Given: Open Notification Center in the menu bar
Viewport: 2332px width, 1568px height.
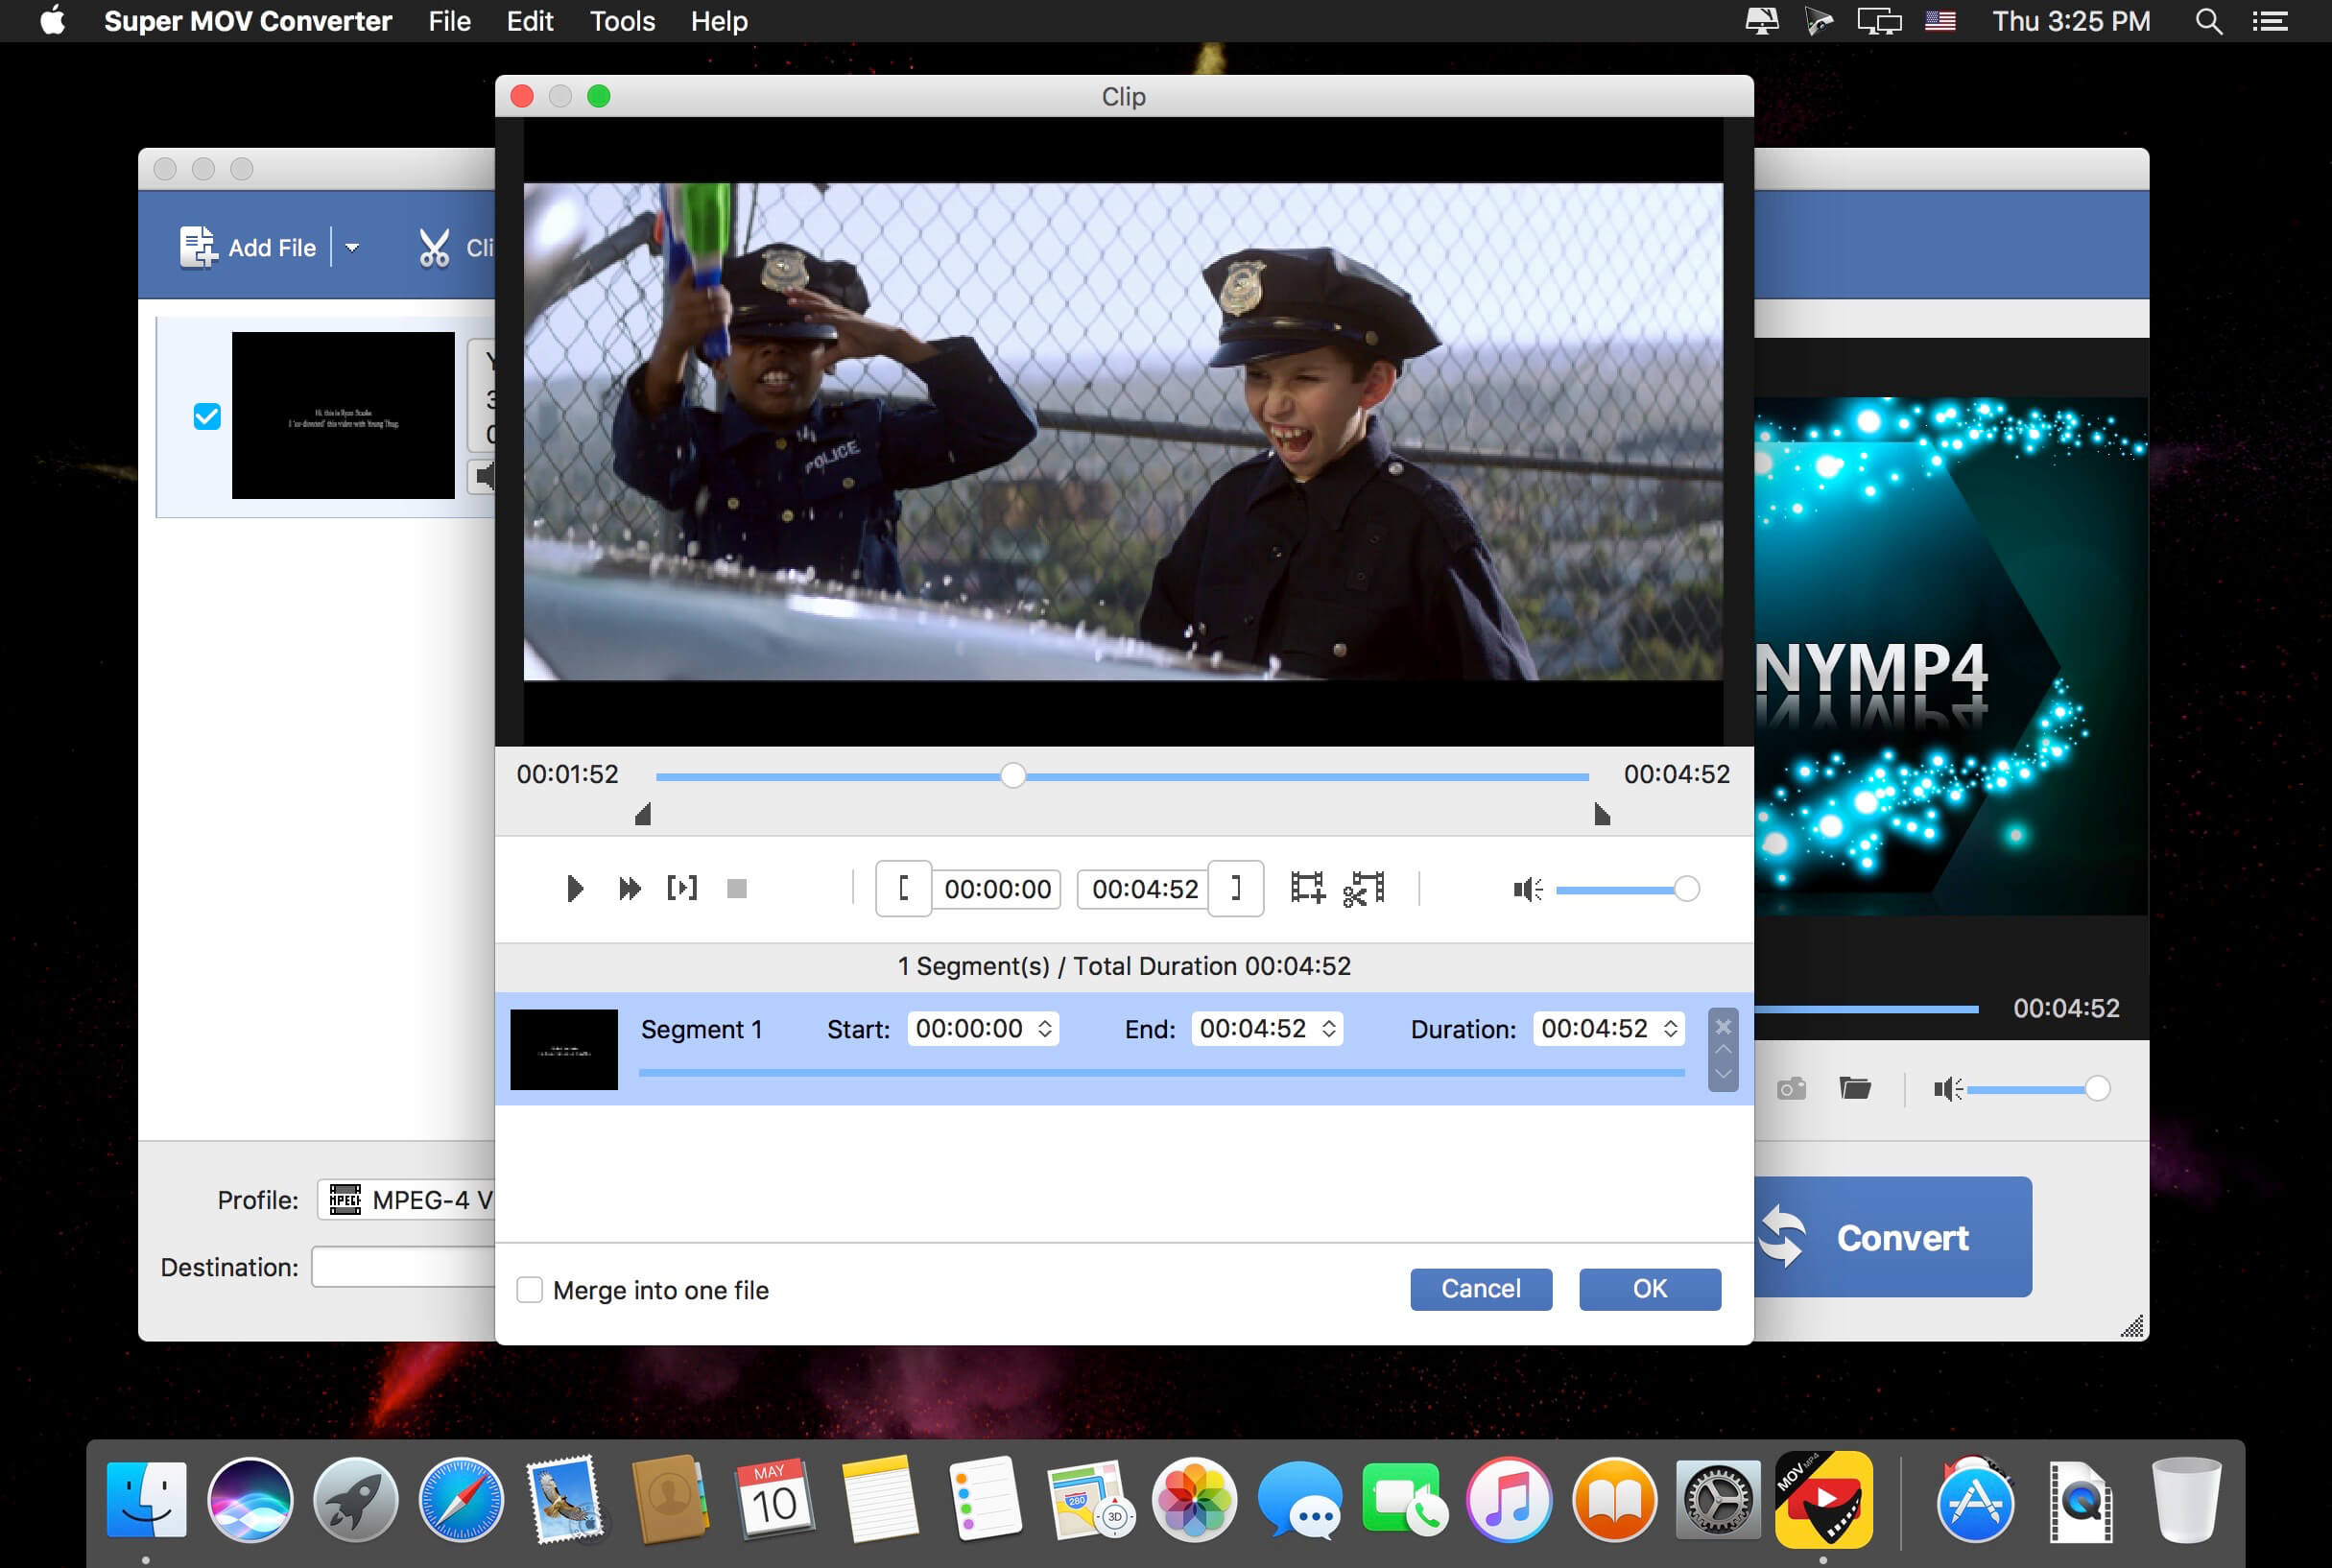Looking at the screenshot, I should coord(2270,21).
